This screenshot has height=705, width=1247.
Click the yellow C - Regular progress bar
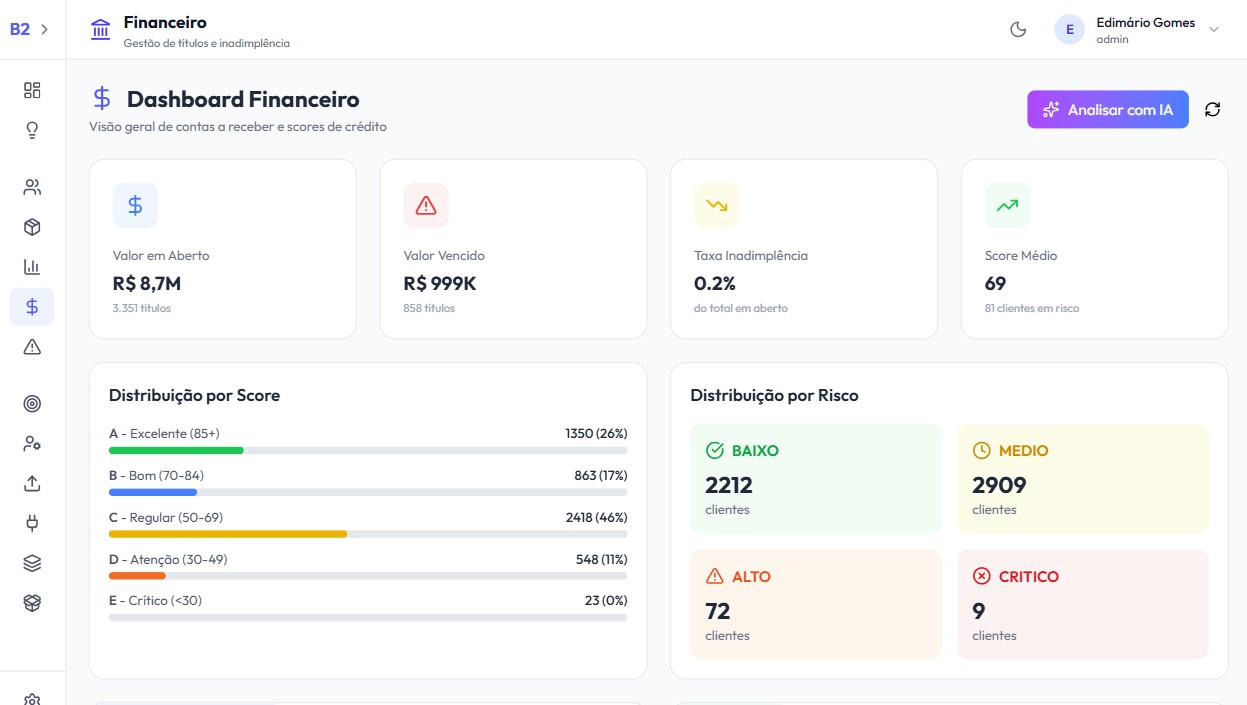[x=228, y=534]
